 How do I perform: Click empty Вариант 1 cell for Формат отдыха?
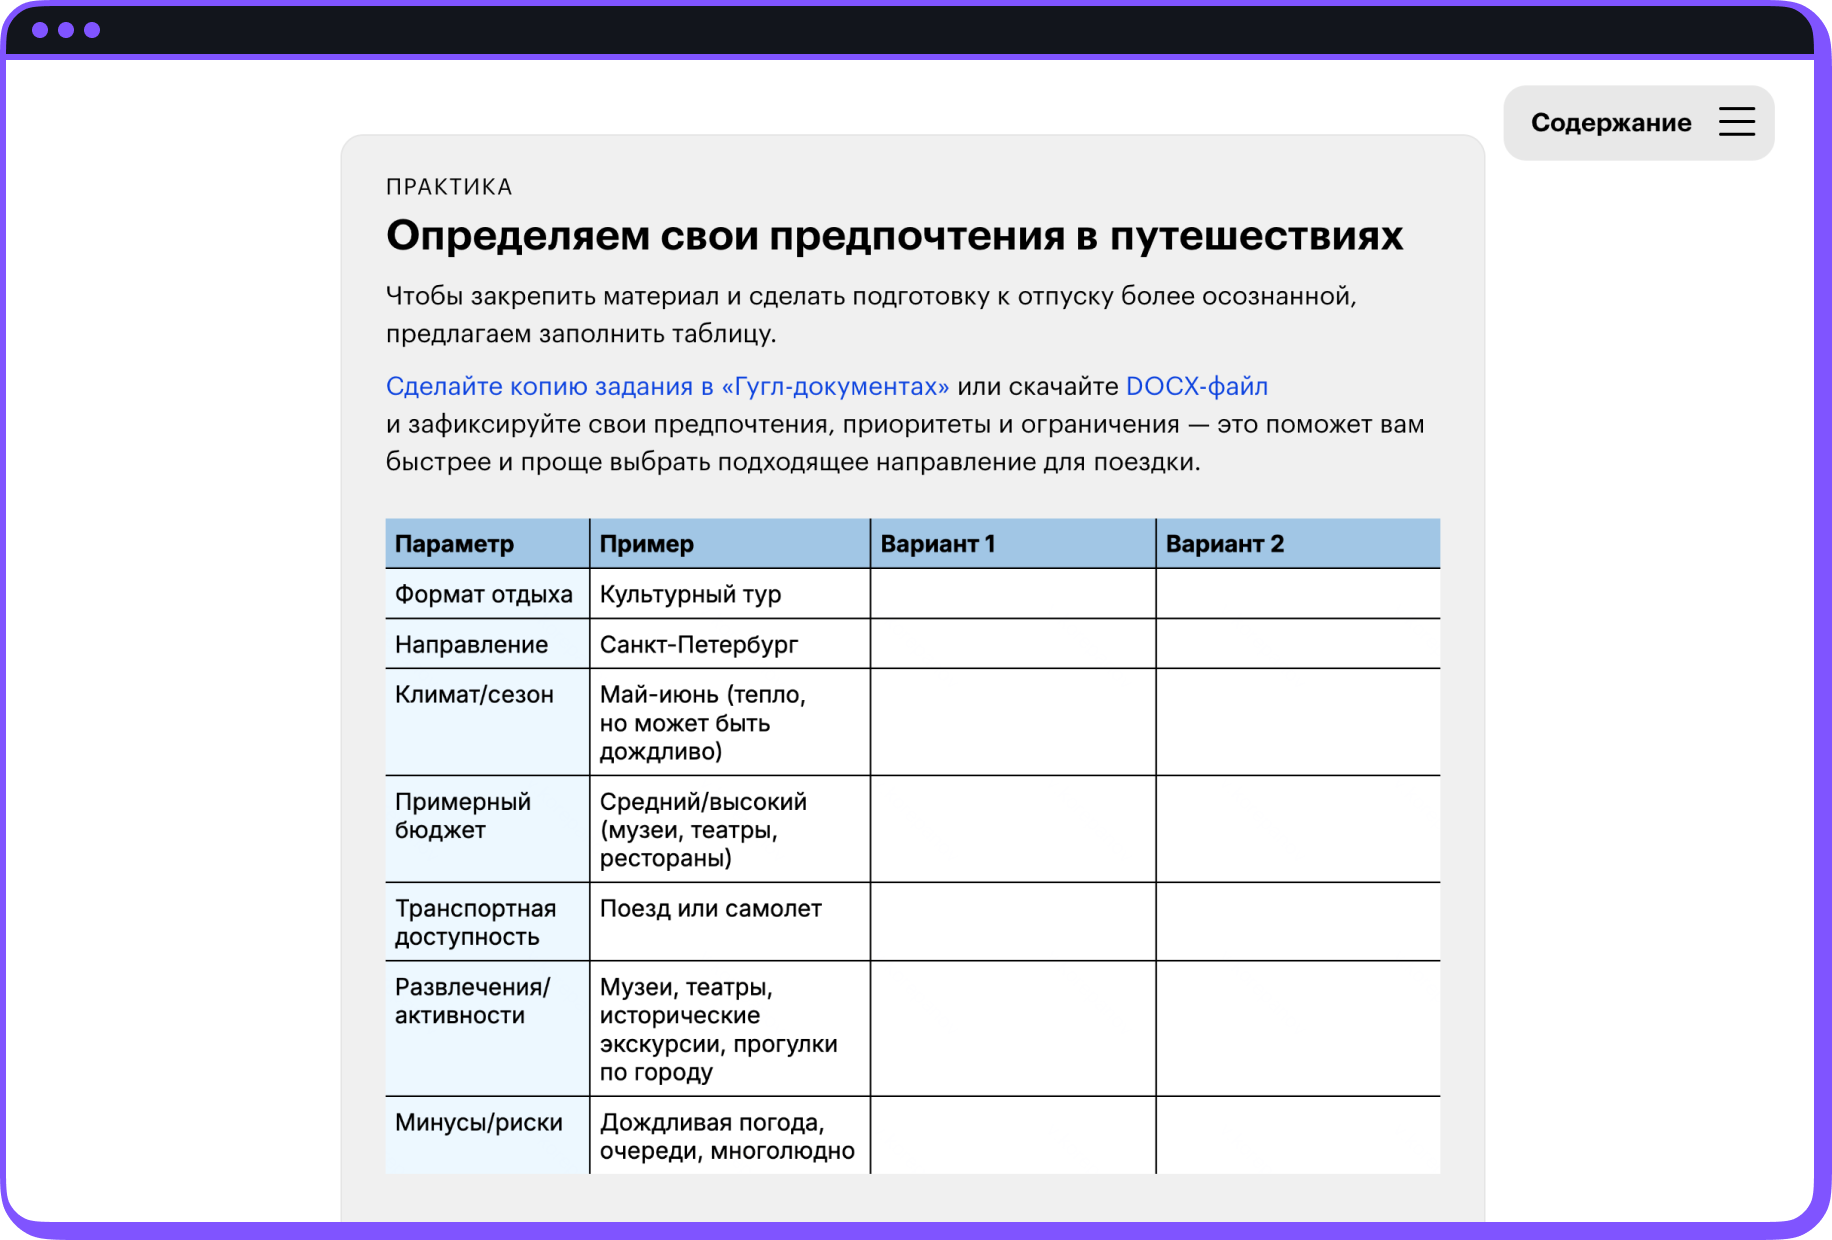(1013, 593)
